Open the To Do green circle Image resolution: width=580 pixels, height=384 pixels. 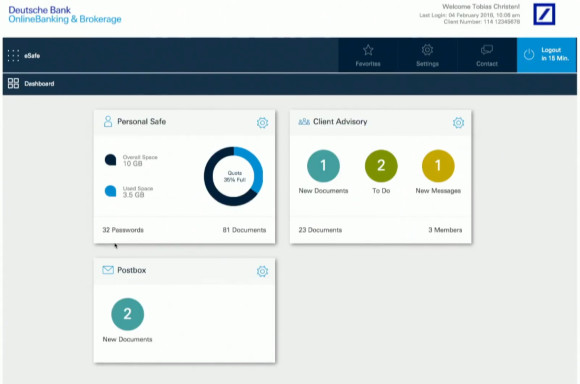pos(381,166)
